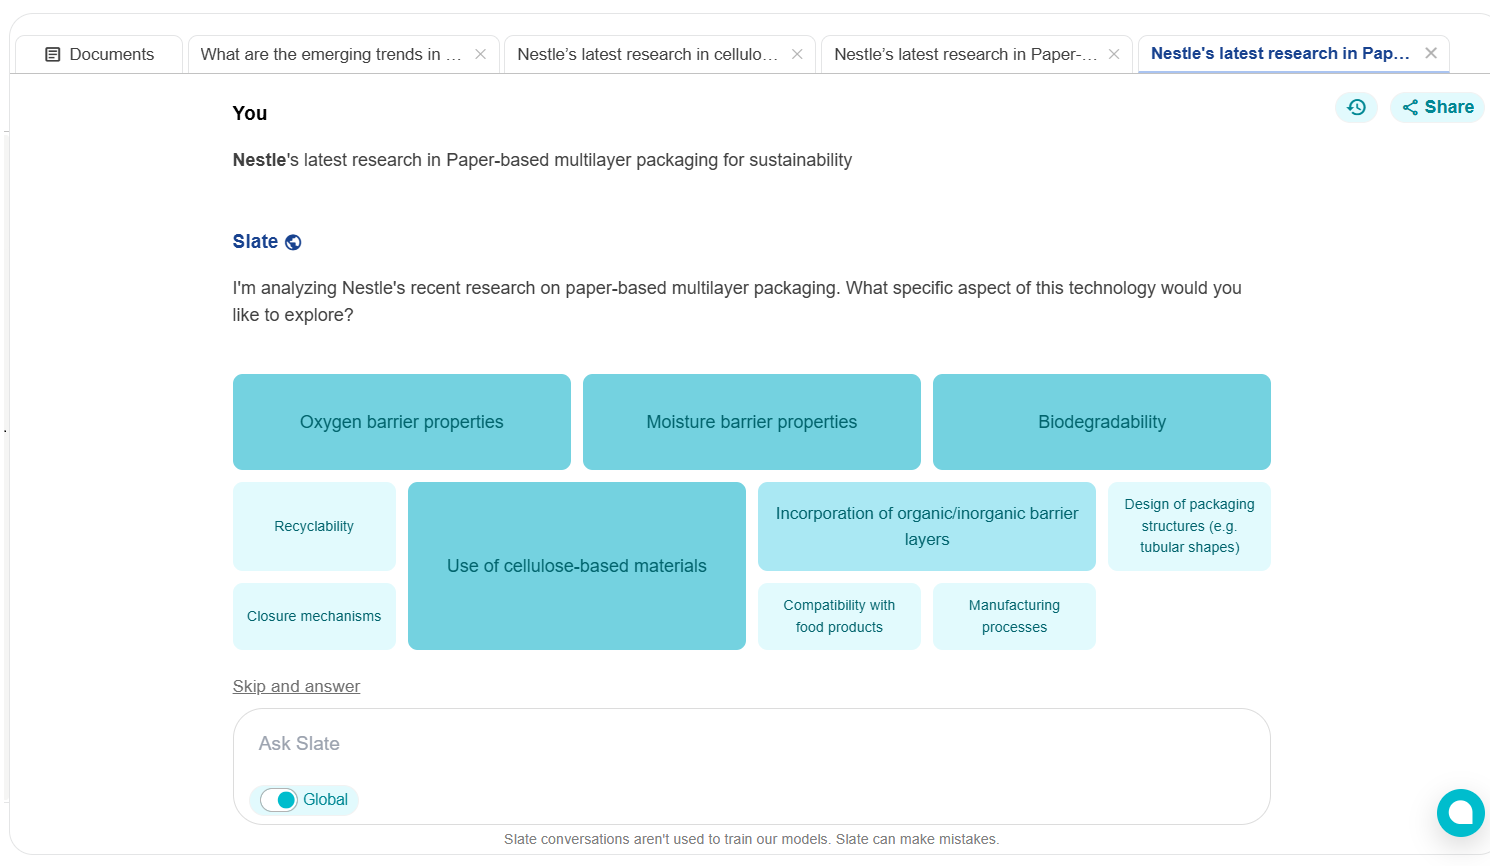The width and height of the screenshot is (1490, 866).
Task: Select the 'Recyclability' tile
Action: [314, 526]
